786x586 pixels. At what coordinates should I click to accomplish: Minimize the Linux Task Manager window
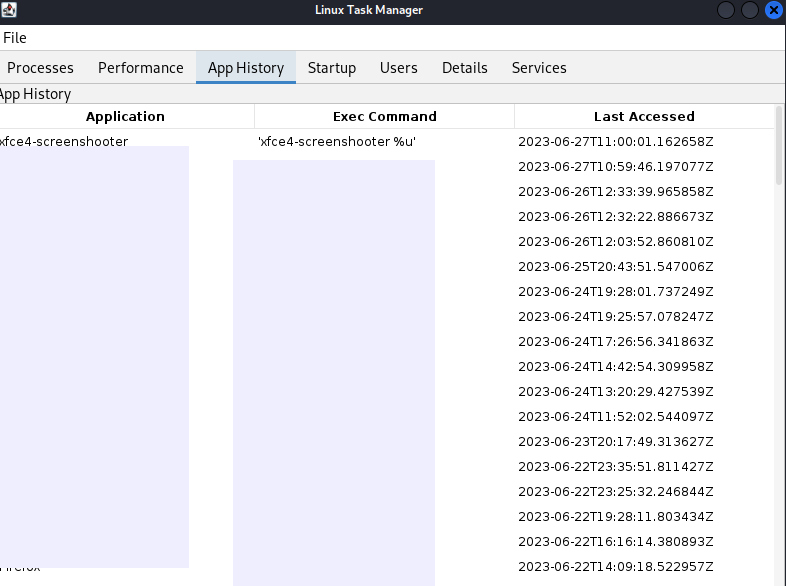pyautogui.click(x=726, y=10)
